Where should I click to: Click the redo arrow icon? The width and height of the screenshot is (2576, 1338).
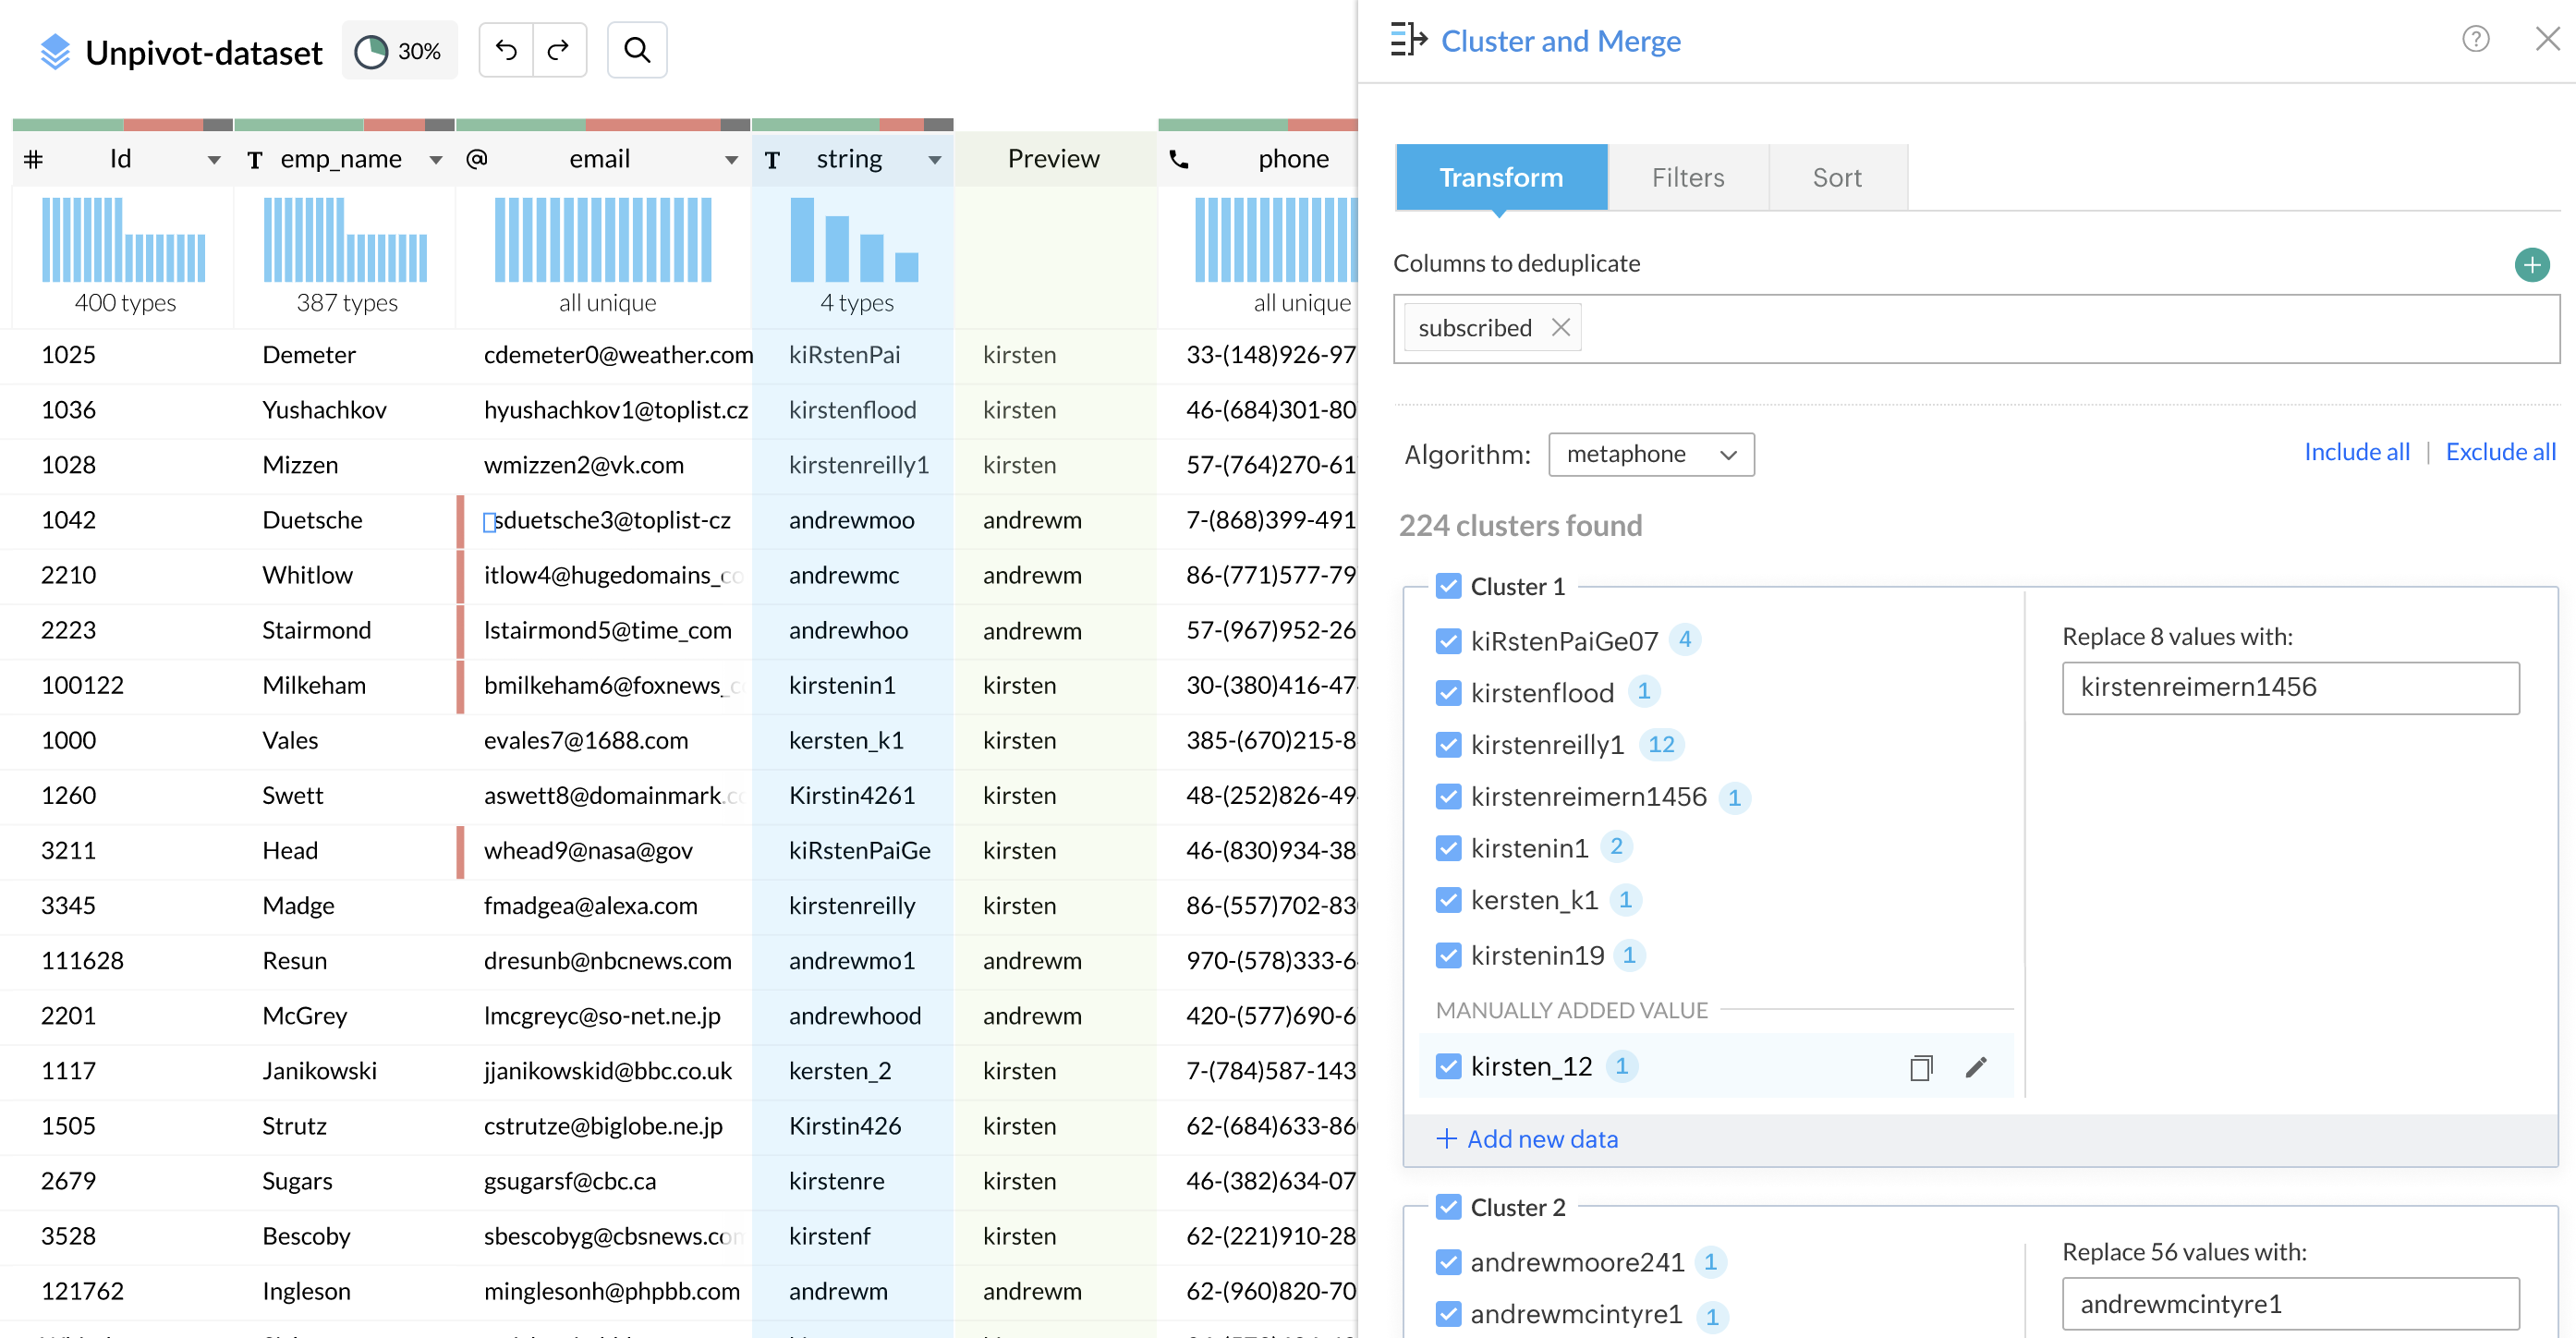coord(559,50)
